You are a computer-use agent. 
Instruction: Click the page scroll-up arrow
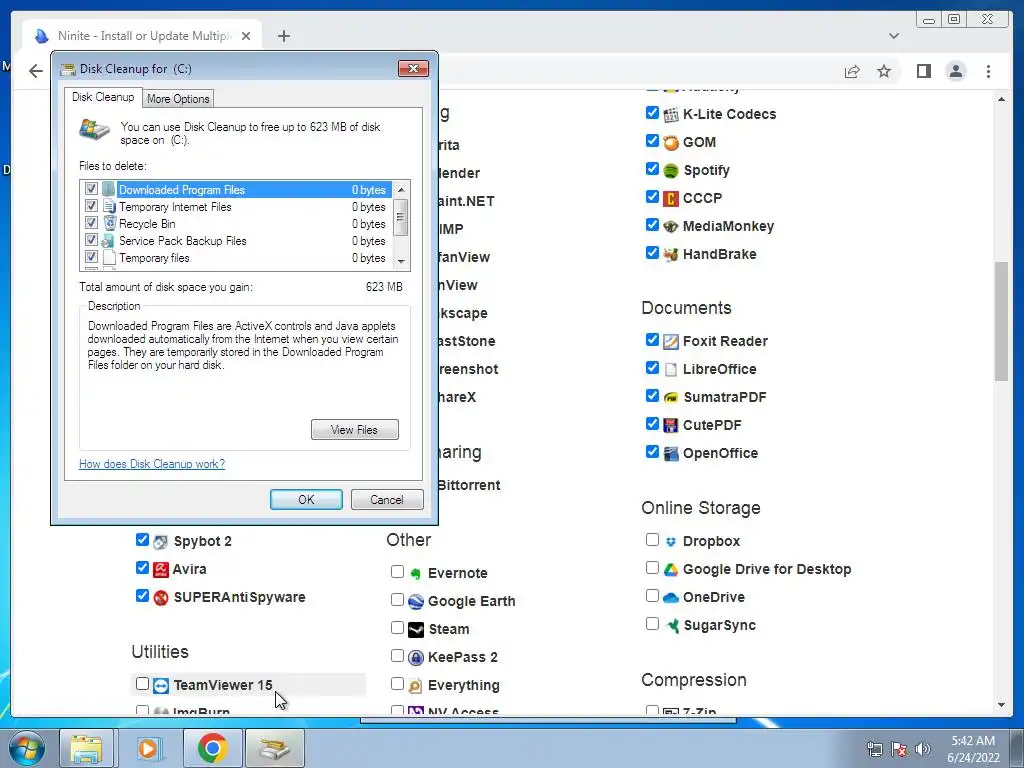pyautogui.click(x=1001, y=99)
